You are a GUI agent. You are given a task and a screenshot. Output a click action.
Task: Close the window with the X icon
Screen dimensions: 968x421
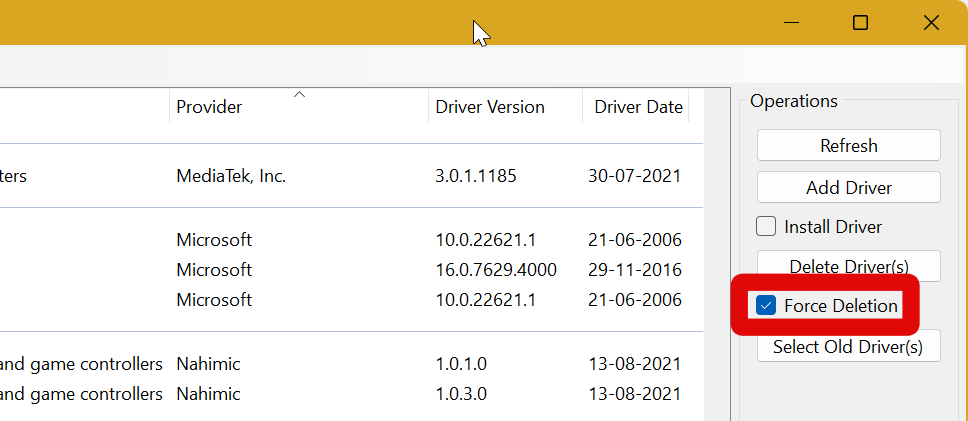pyautogui.click(x=932, y=23)
